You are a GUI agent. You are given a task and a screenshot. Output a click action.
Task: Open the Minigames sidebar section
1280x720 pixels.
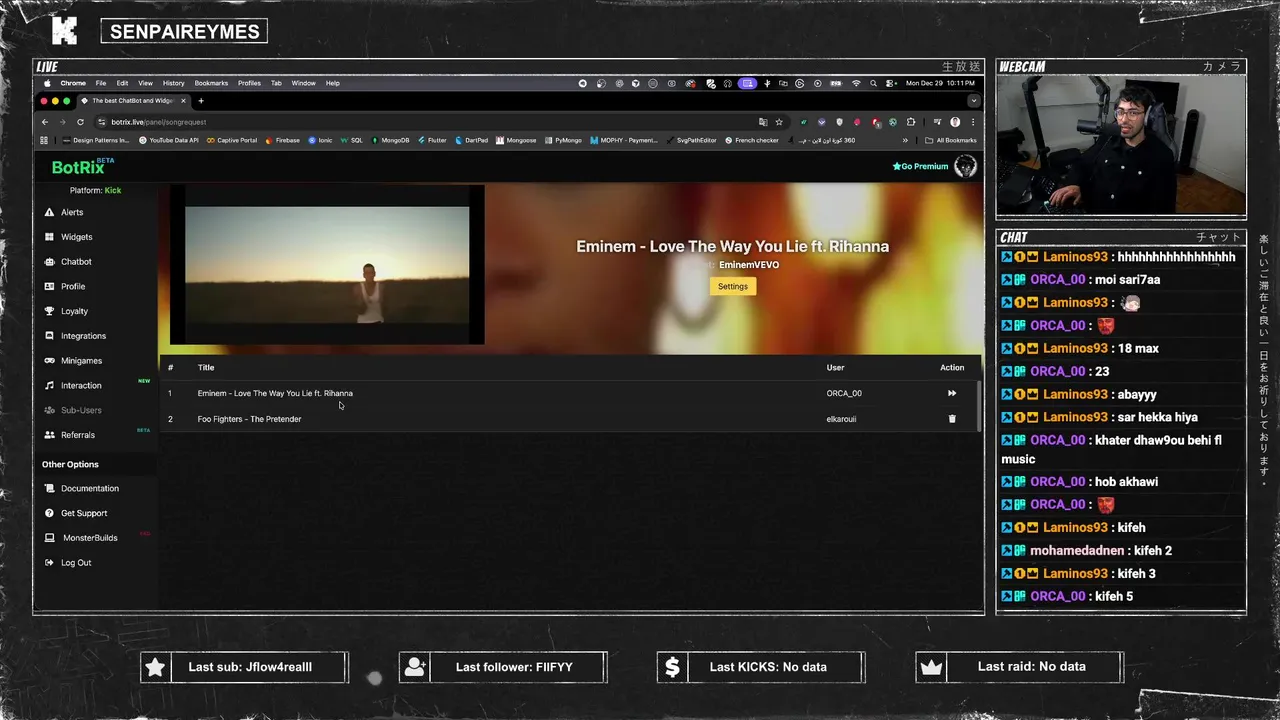81,361
